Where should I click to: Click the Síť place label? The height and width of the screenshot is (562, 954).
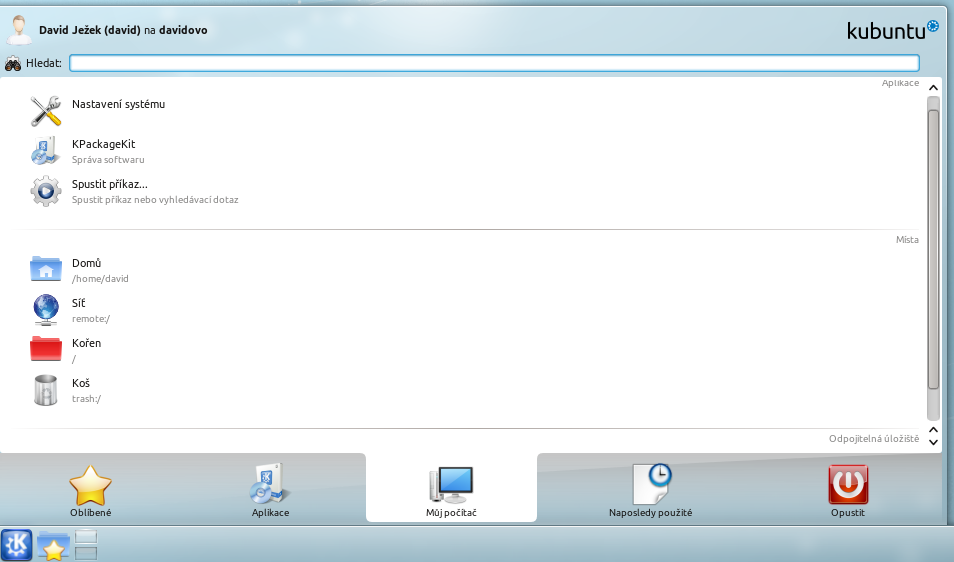(x=78, y=303)
